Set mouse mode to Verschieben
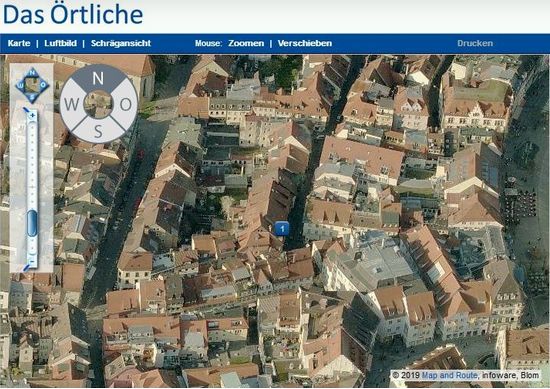Viewport: 550px width, 389px height. 305,43
